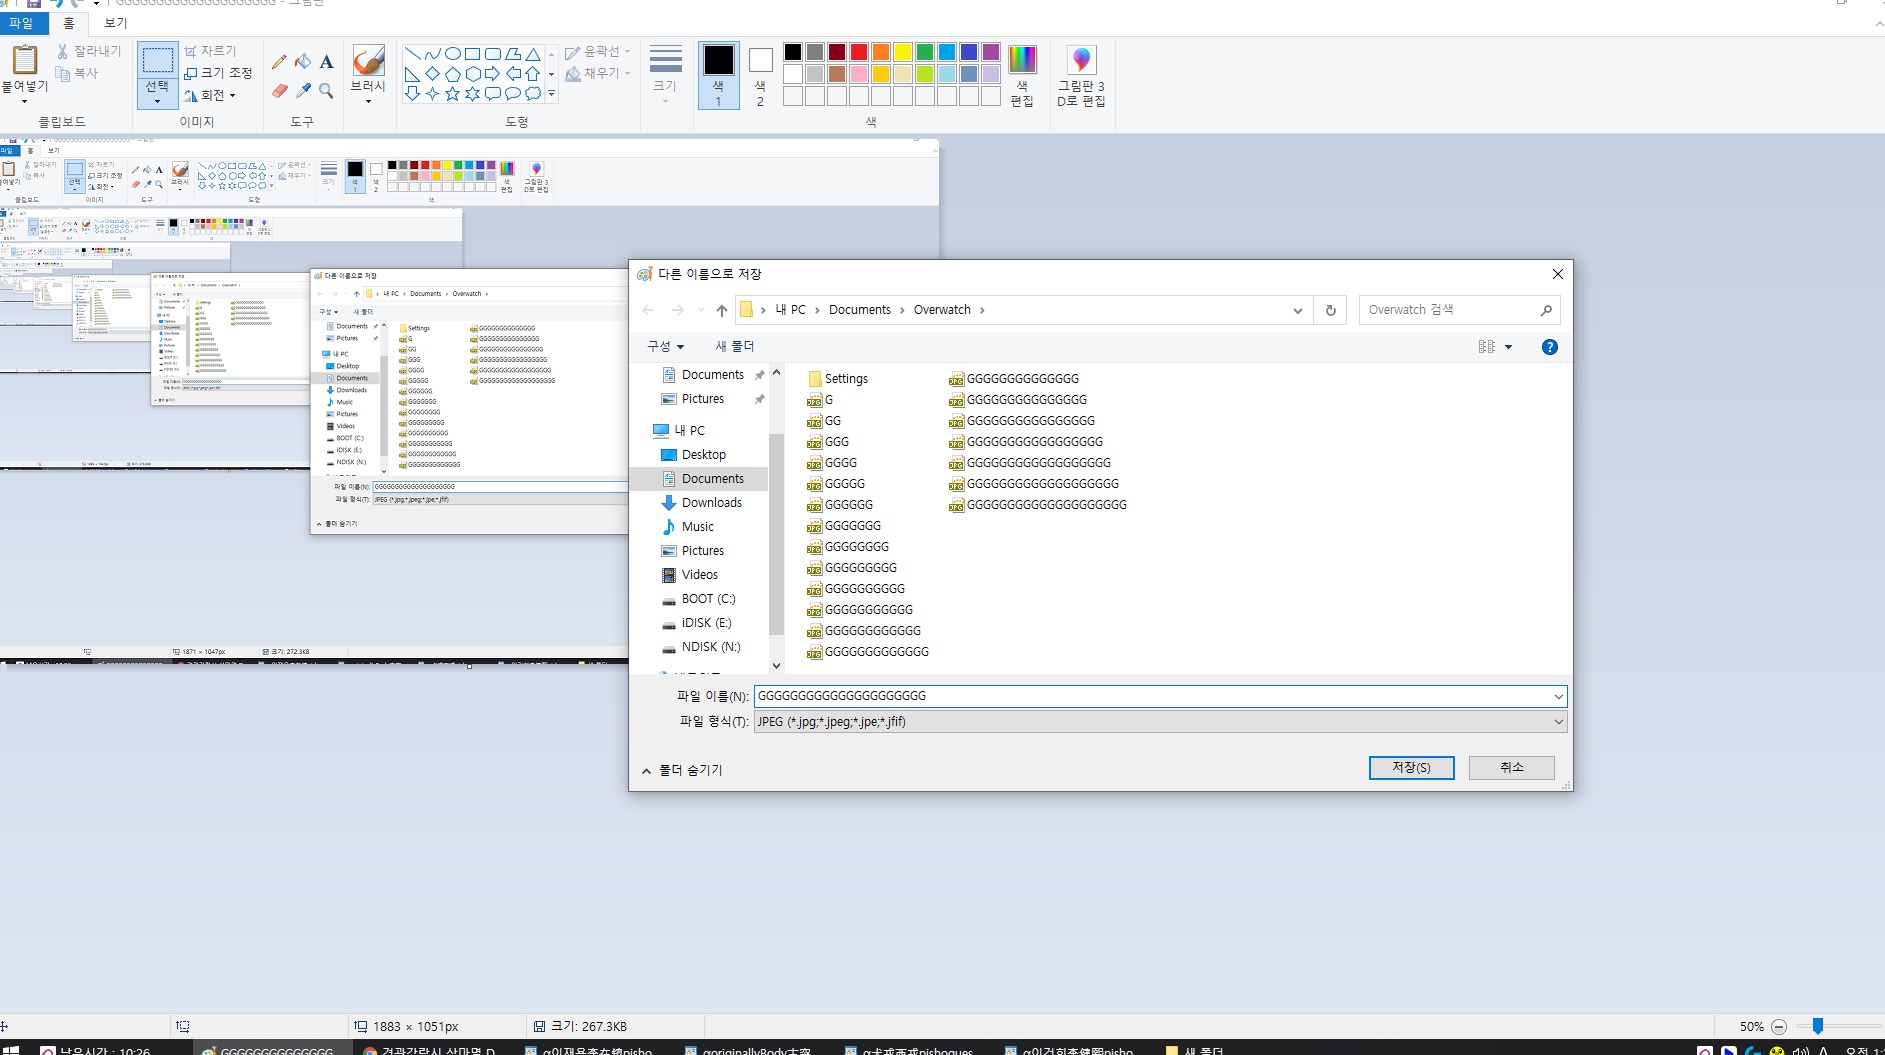Adjust the zoom slider in status bar
The image size is (1885, 1055).
tap(1818, 1026)
